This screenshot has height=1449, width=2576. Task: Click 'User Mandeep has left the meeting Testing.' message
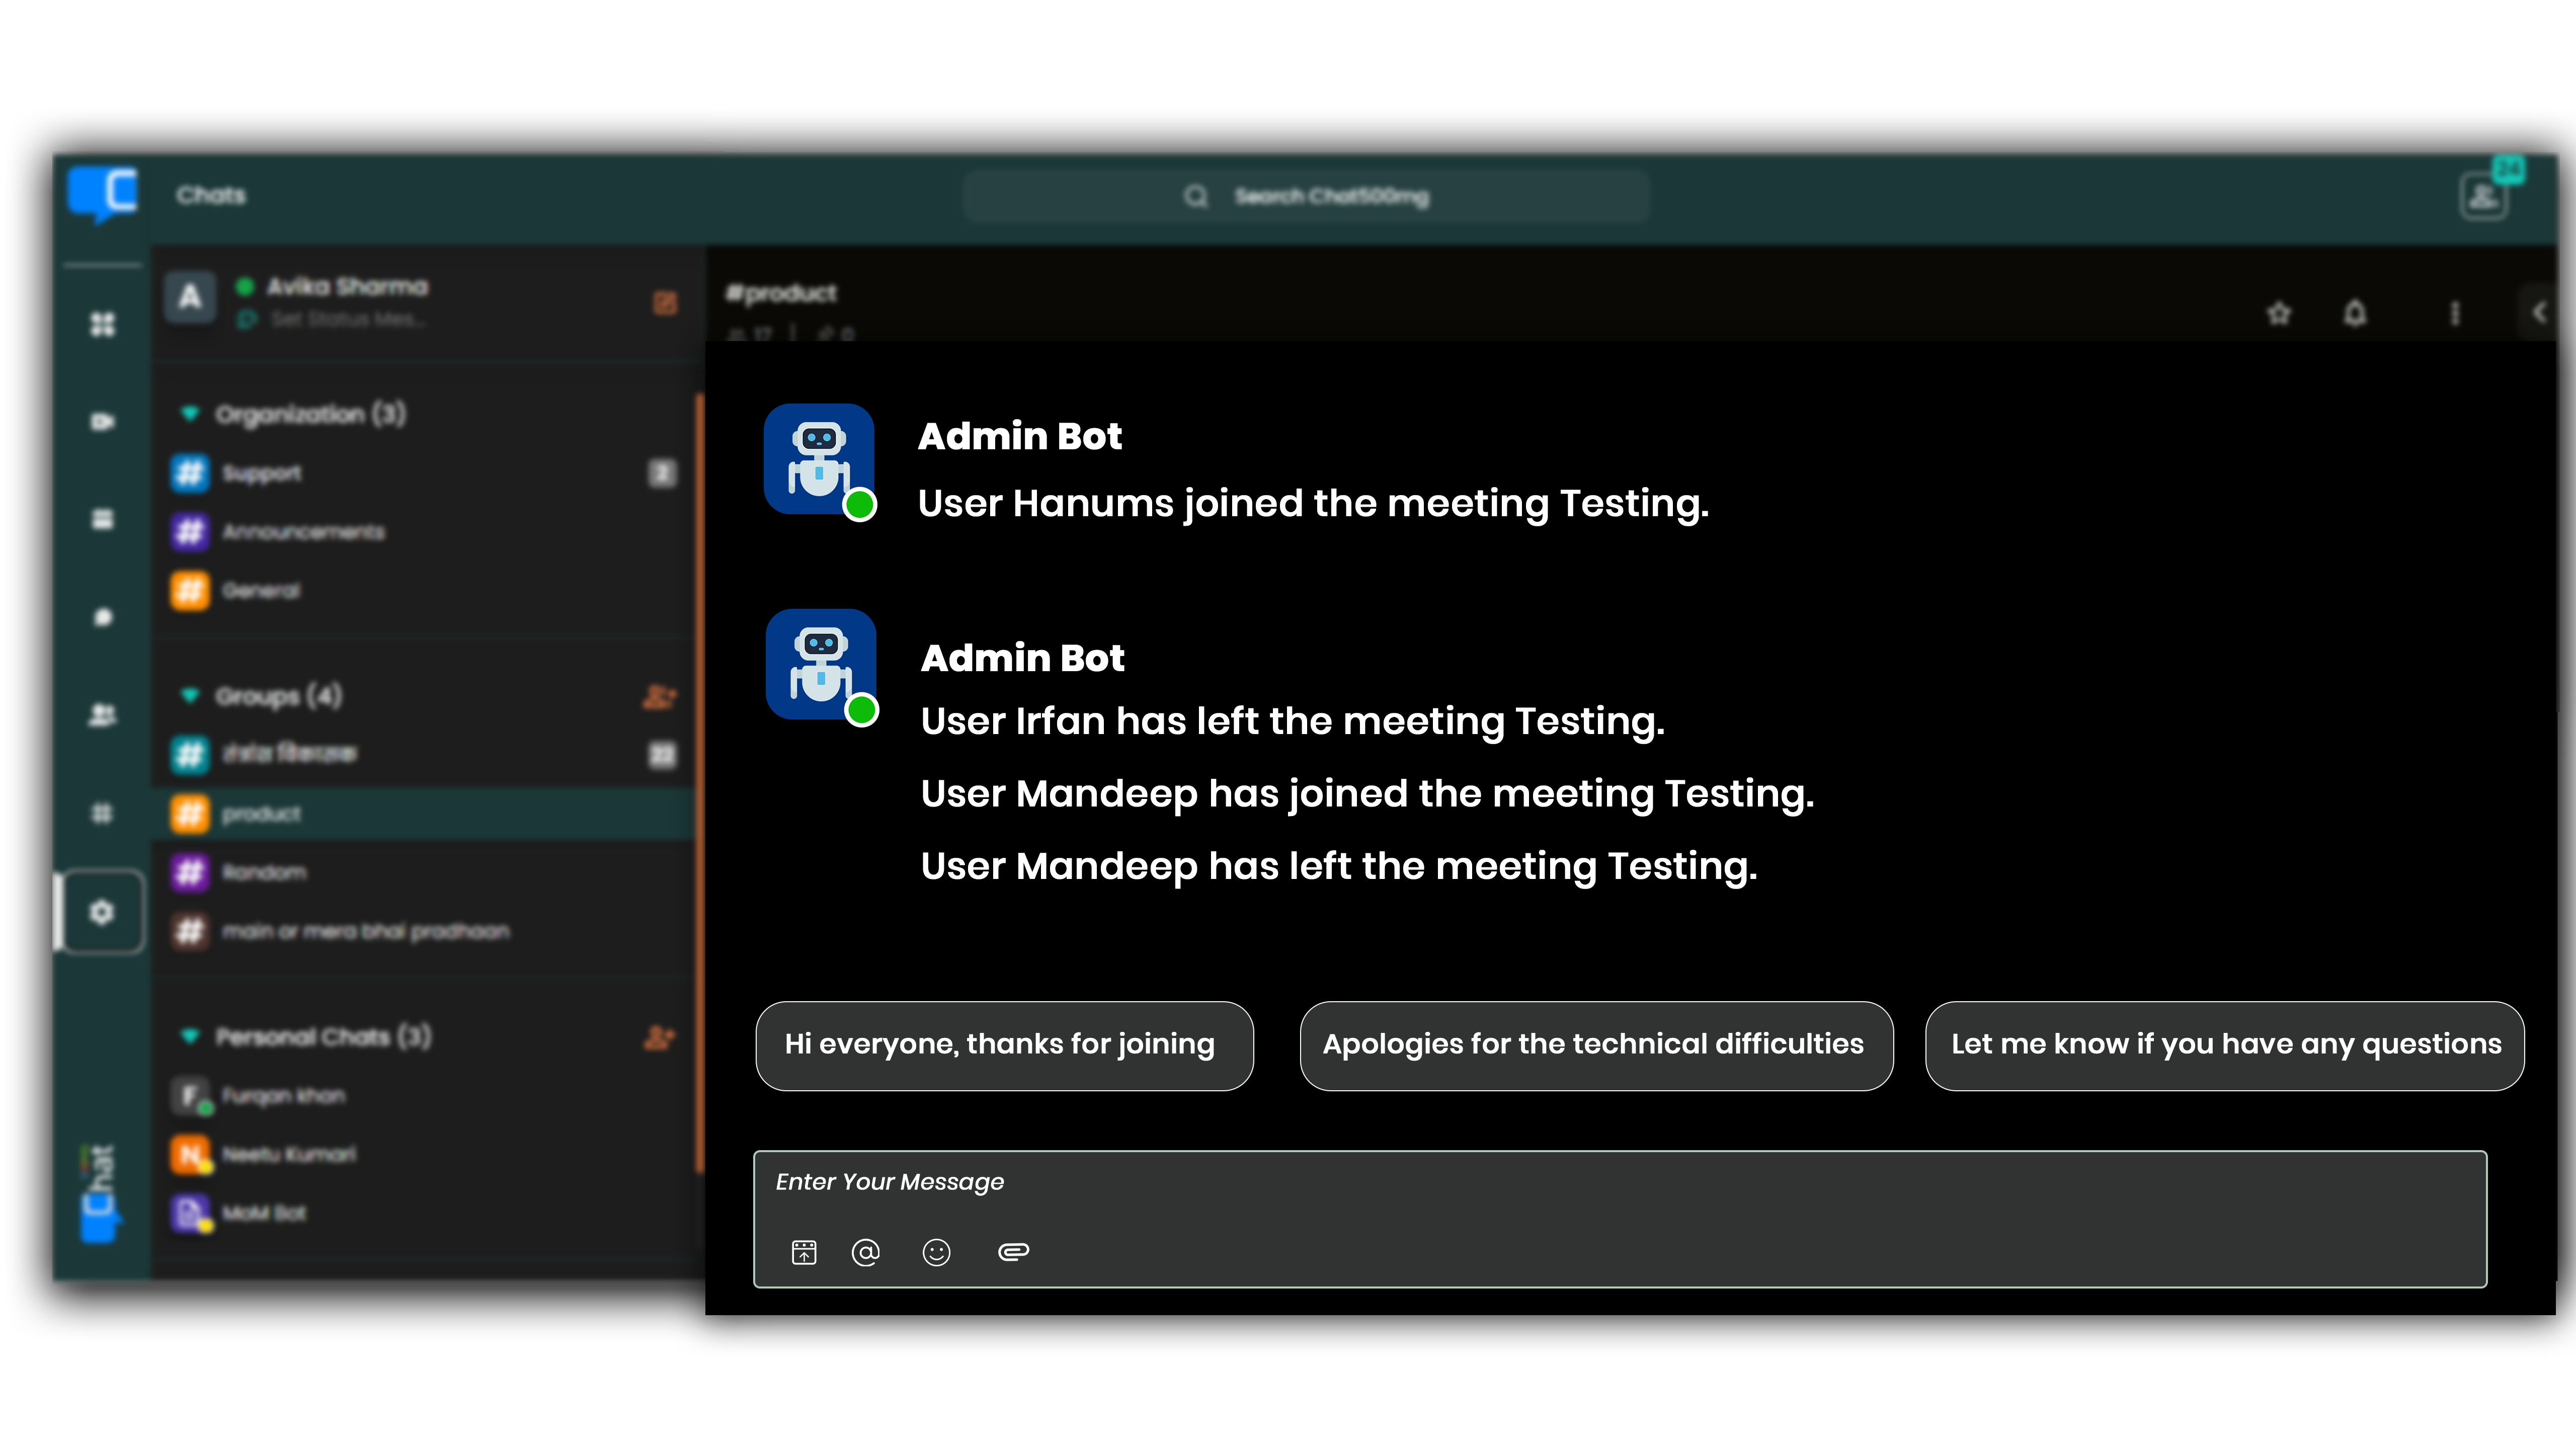click(x=1339, y=866)
